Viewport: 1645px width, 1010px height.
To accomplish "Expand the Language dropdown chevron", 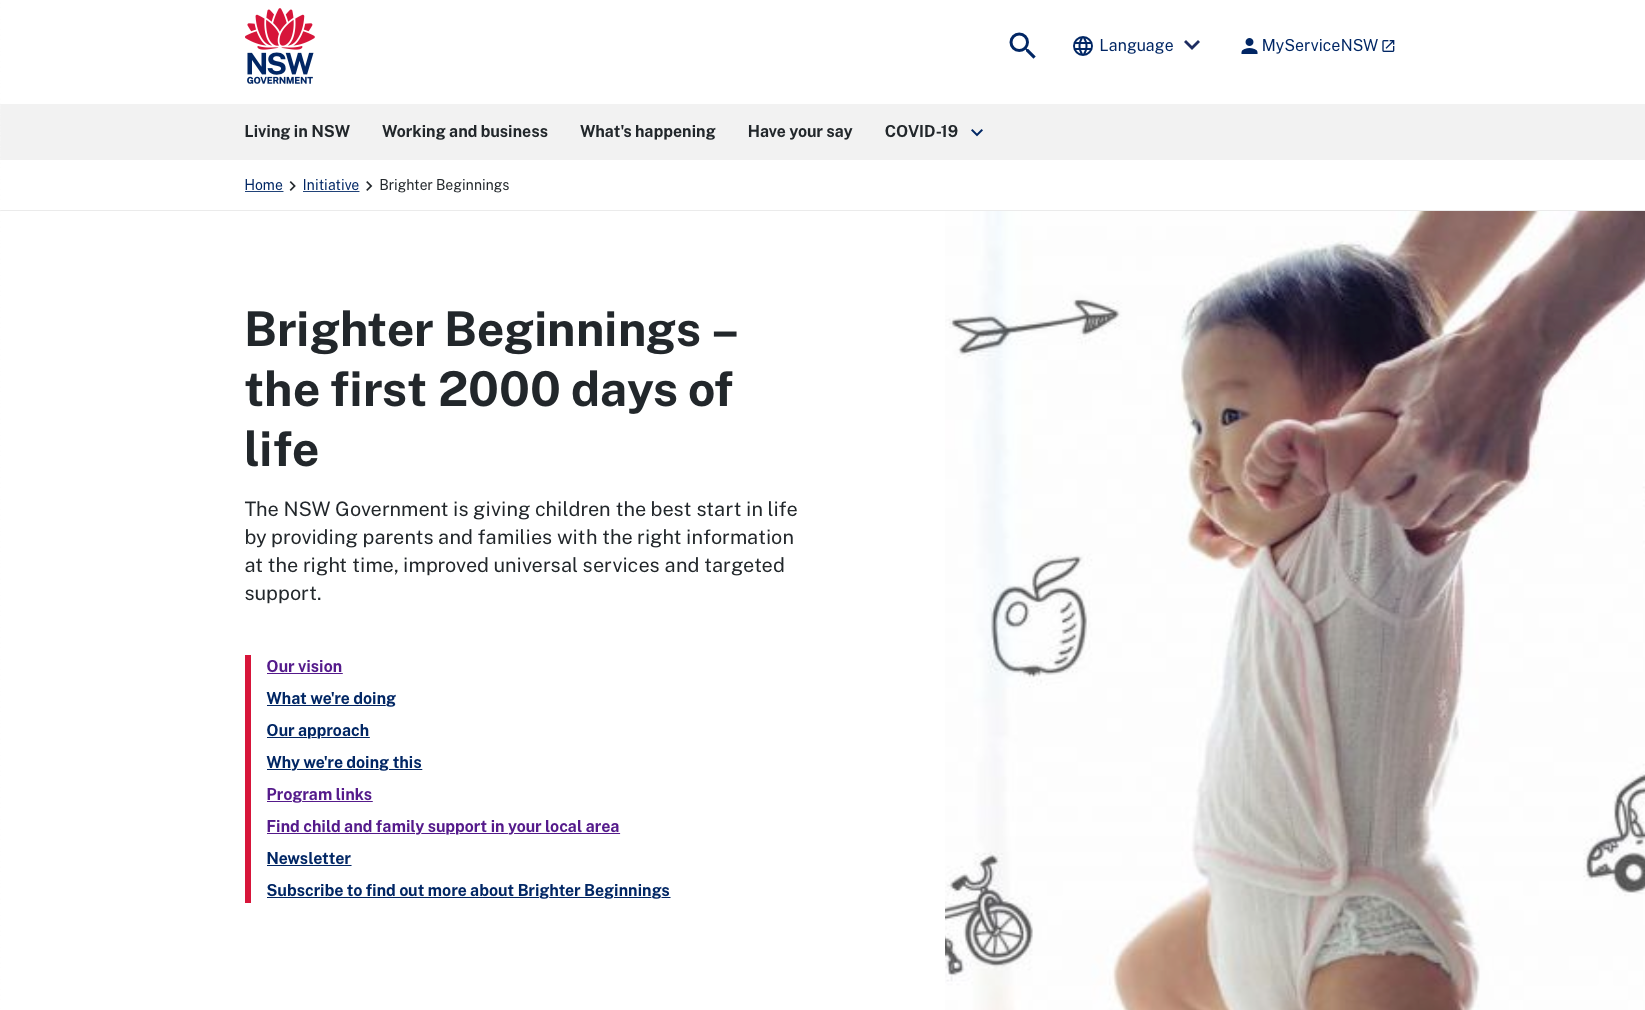I will (1192, 46).
